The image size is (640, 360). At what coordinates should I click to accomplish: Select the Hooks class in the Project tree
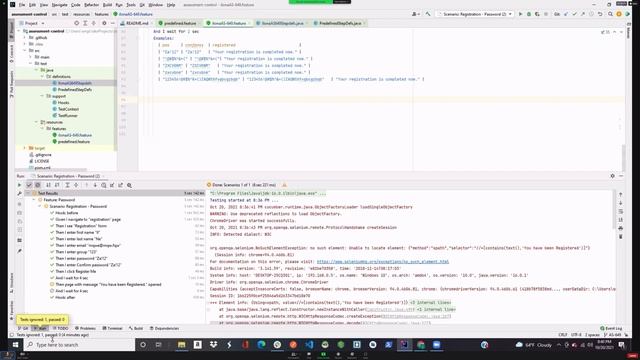63,102
